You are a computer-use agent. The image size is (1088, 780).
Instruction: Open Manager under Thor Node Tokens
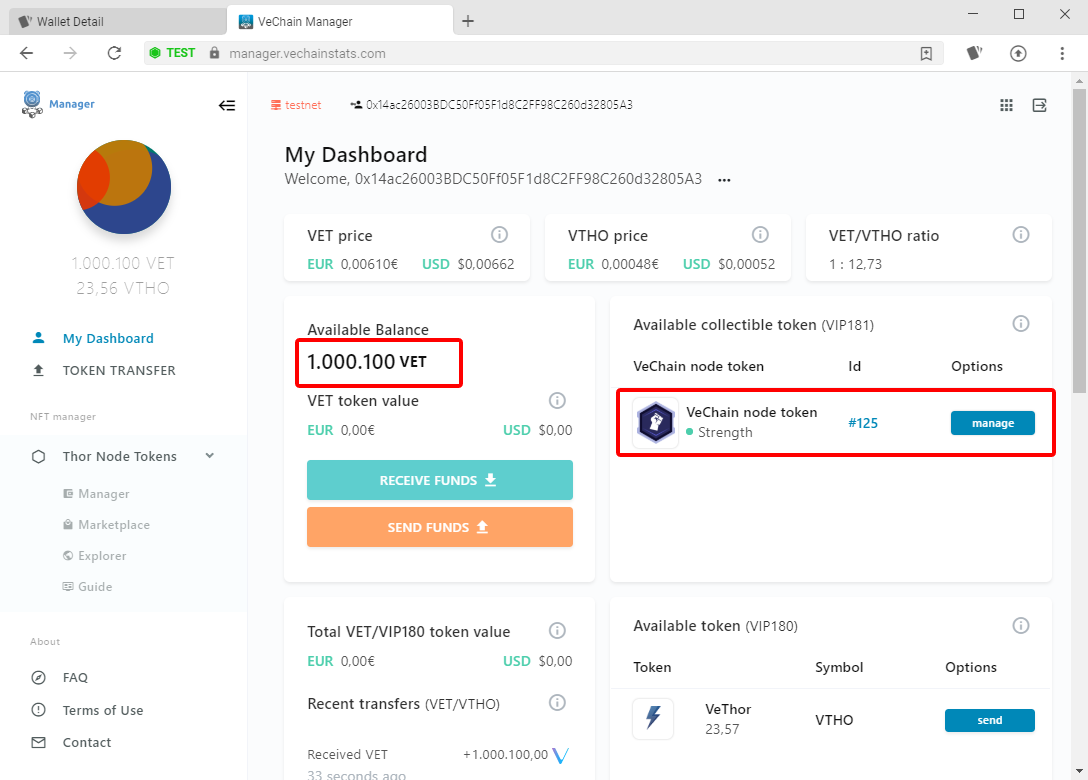pyautogui.click(x=103, y=494)
